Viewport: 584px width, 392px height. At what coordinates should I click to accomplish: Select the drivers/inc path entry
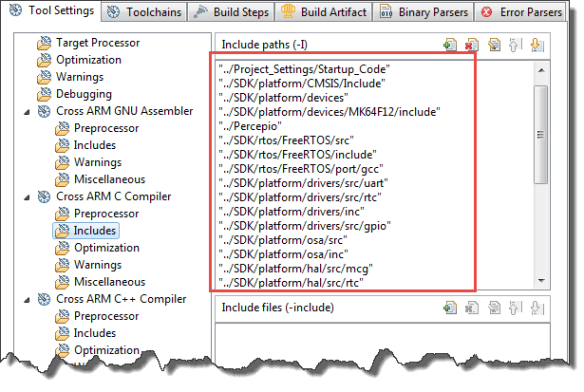[x=291, y=212]
